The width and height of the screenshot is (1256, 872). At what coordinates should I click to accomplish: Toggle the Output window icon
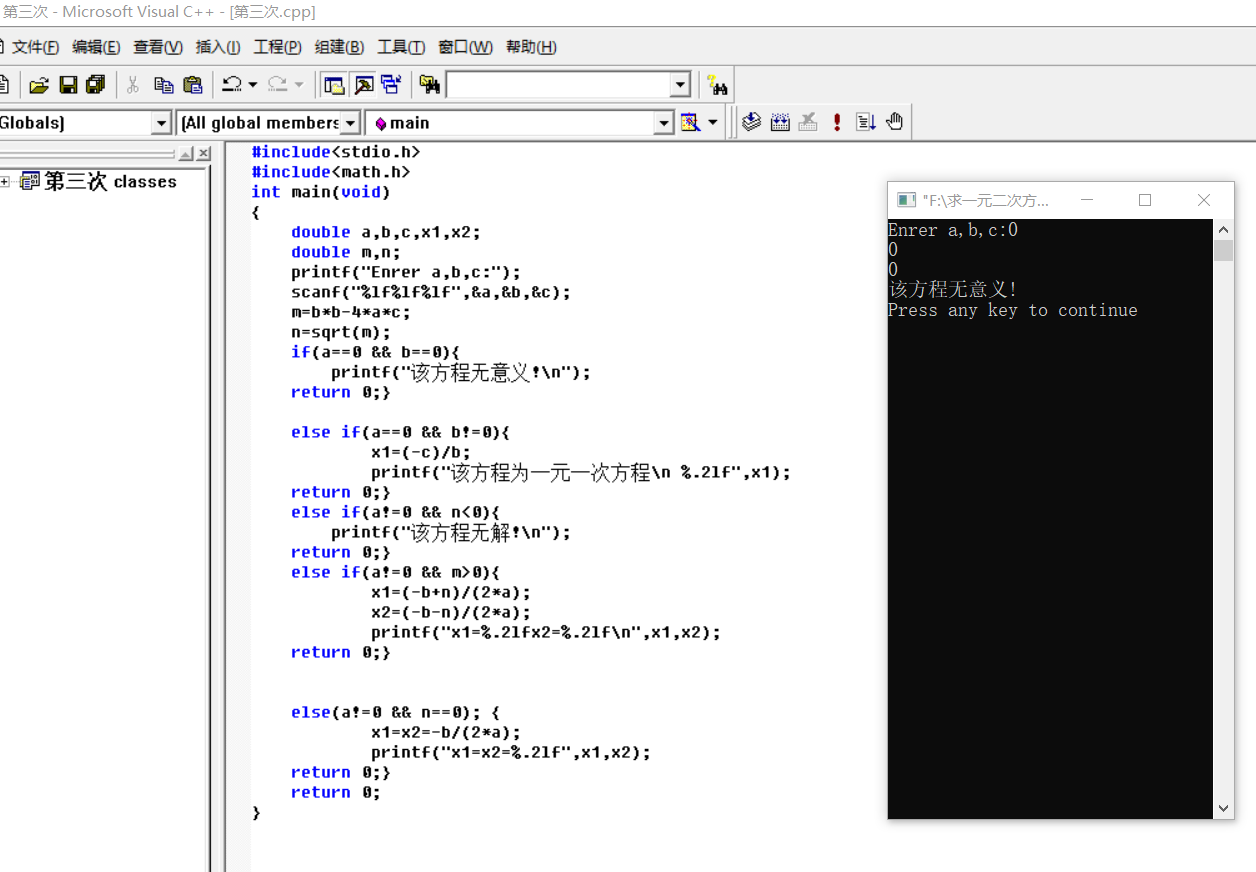(x=363, y=85)
